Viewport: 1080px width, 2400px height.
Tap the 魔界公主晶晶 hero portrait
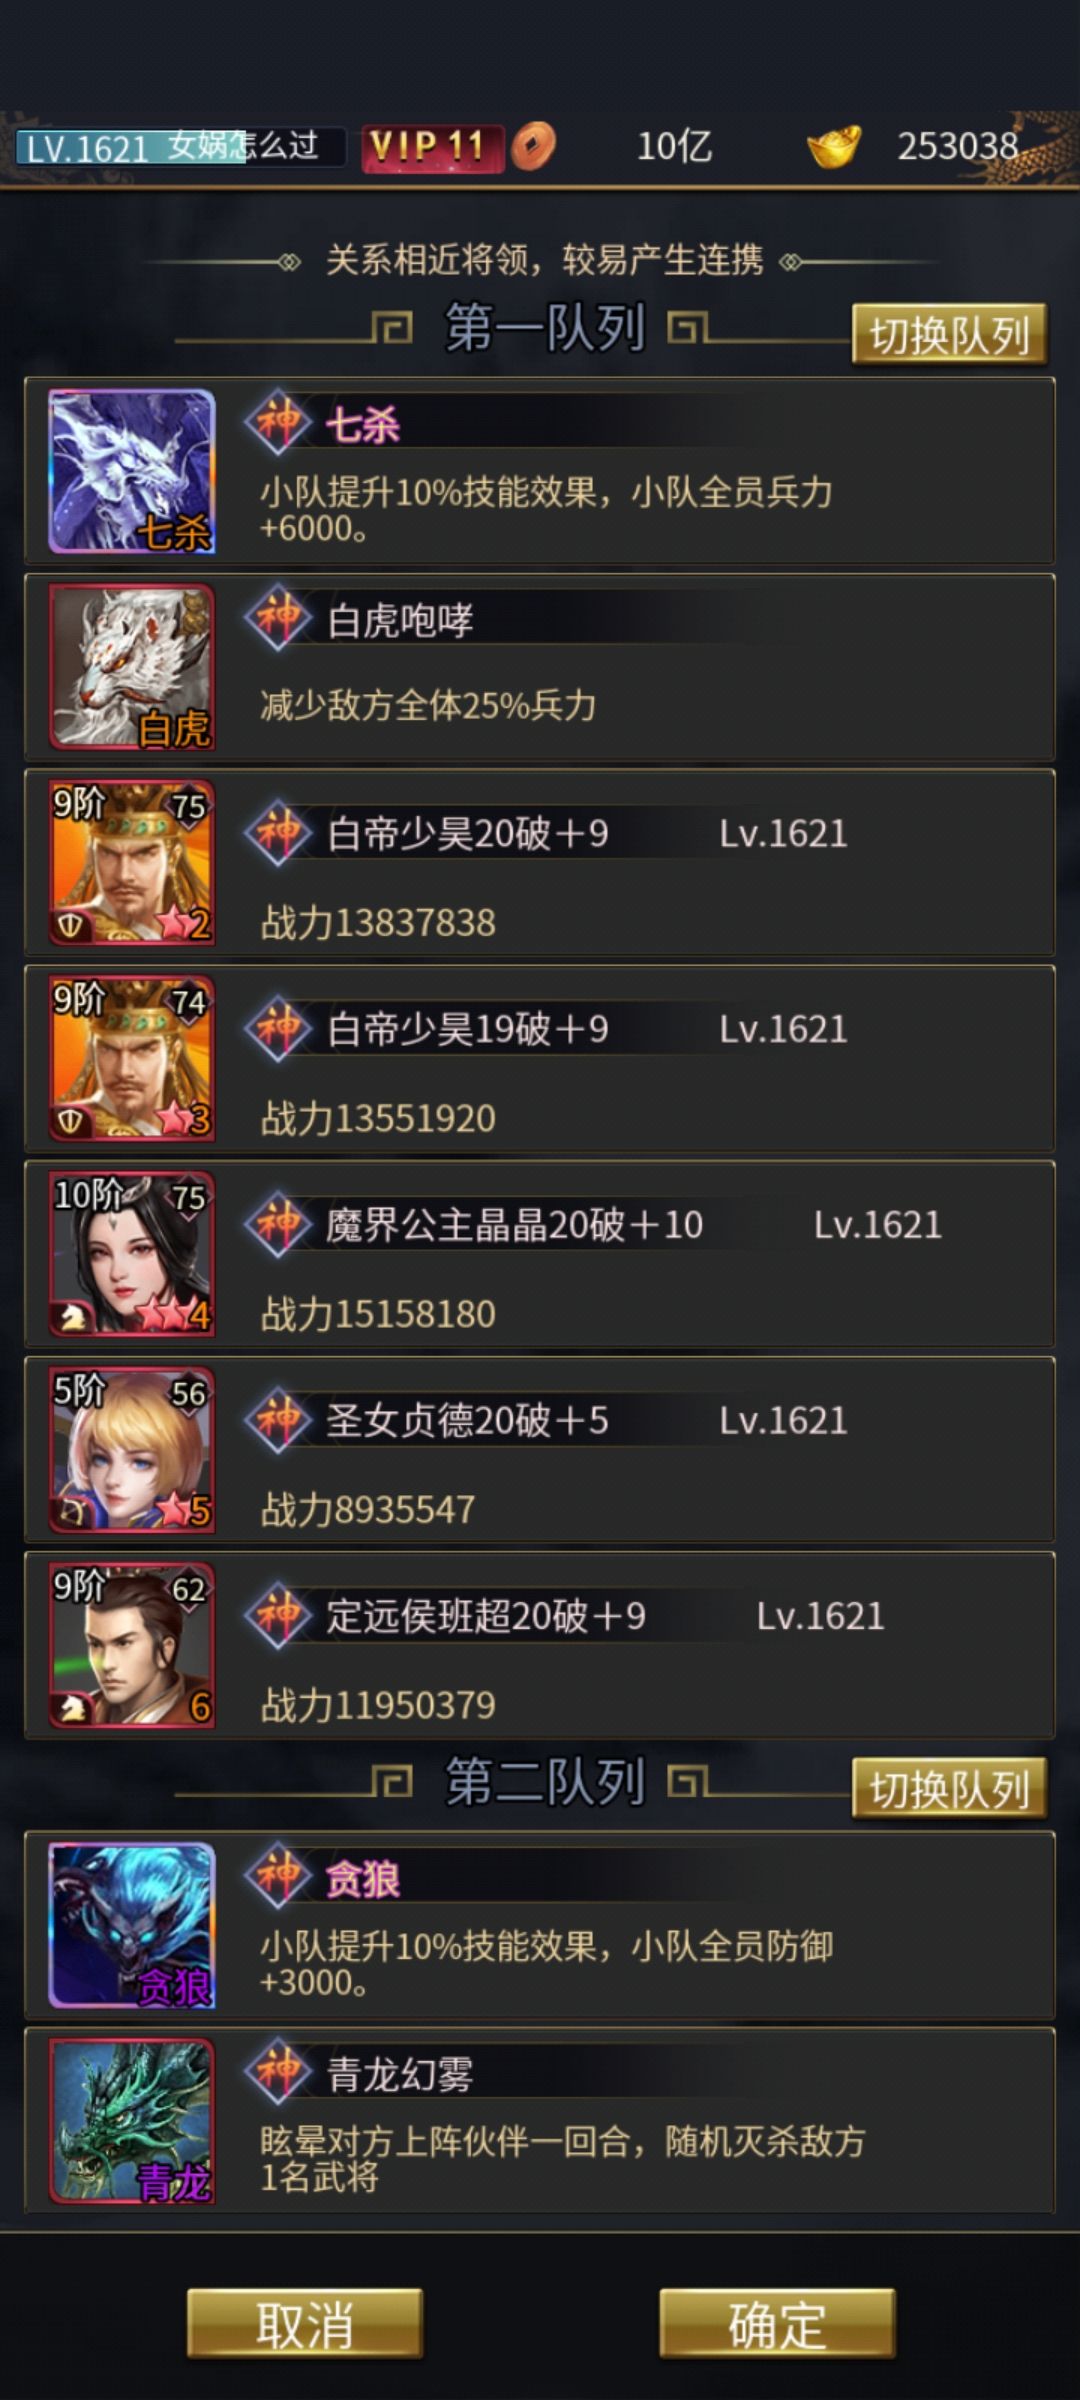(132, 1253)
